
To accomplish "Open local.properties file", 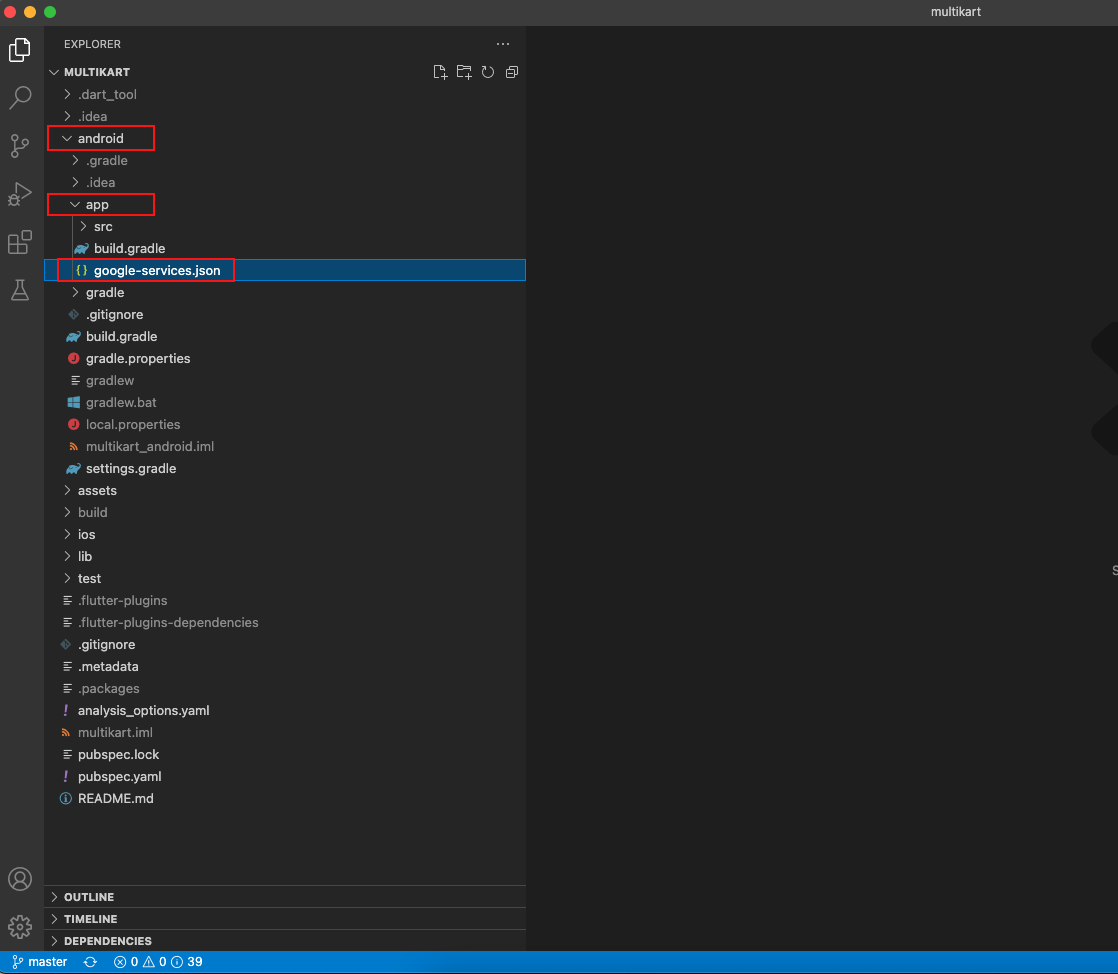I will (285, 424).
